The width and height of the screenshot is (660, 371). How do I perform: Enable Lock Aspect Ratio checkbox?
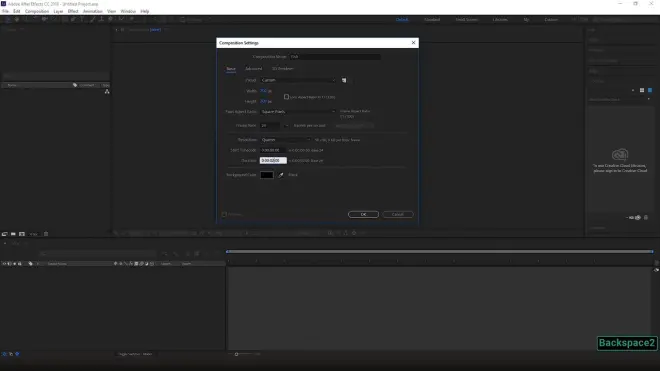click(x=286, y=97)
